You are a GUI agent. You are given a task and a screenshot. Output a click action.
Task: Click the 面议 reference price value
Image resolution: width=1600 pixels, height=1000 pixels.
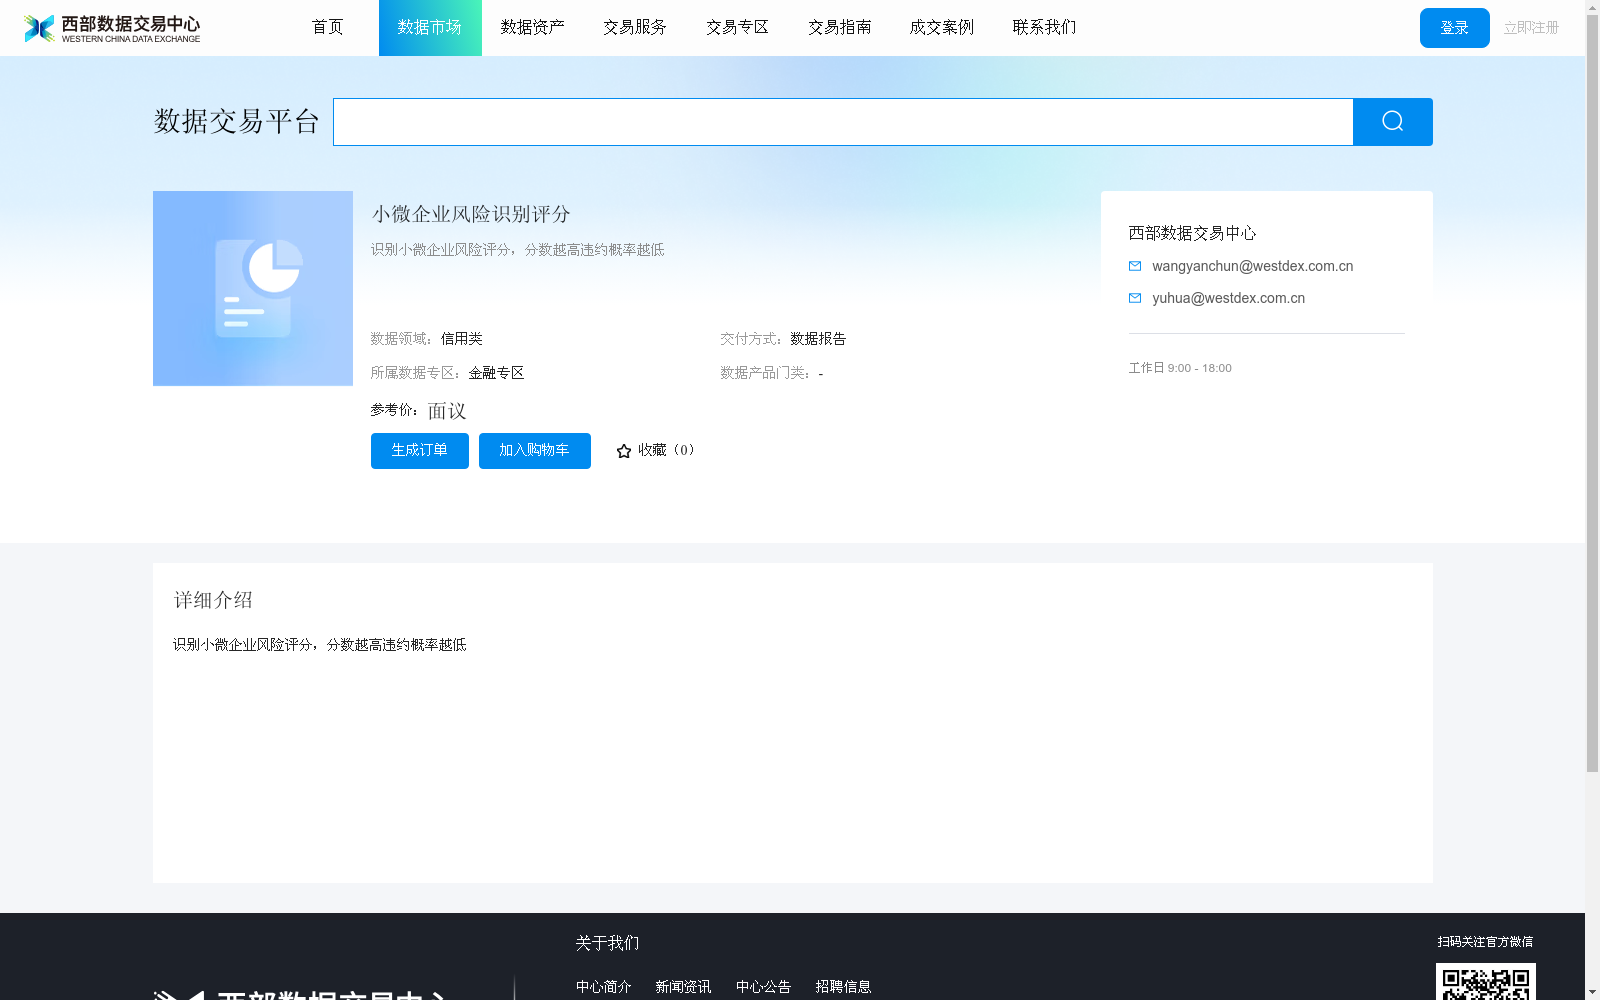tap(447, 411)
